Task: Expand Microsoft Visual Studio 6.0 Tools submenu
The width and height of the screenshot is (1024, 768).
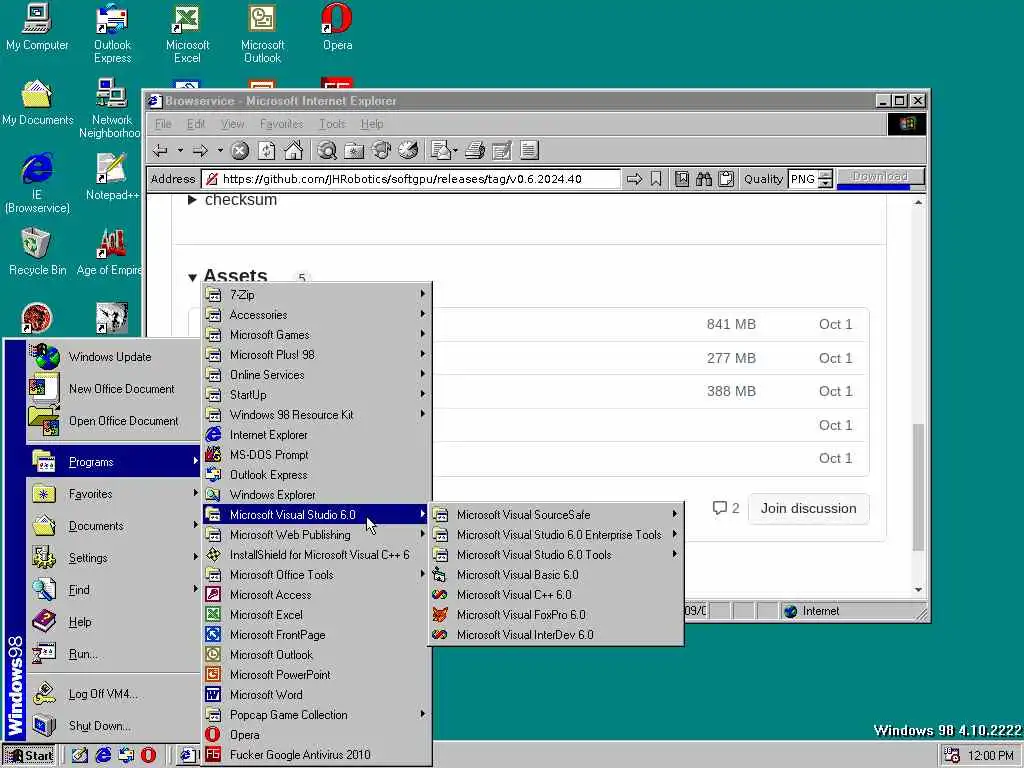Action: pos(557,555)
